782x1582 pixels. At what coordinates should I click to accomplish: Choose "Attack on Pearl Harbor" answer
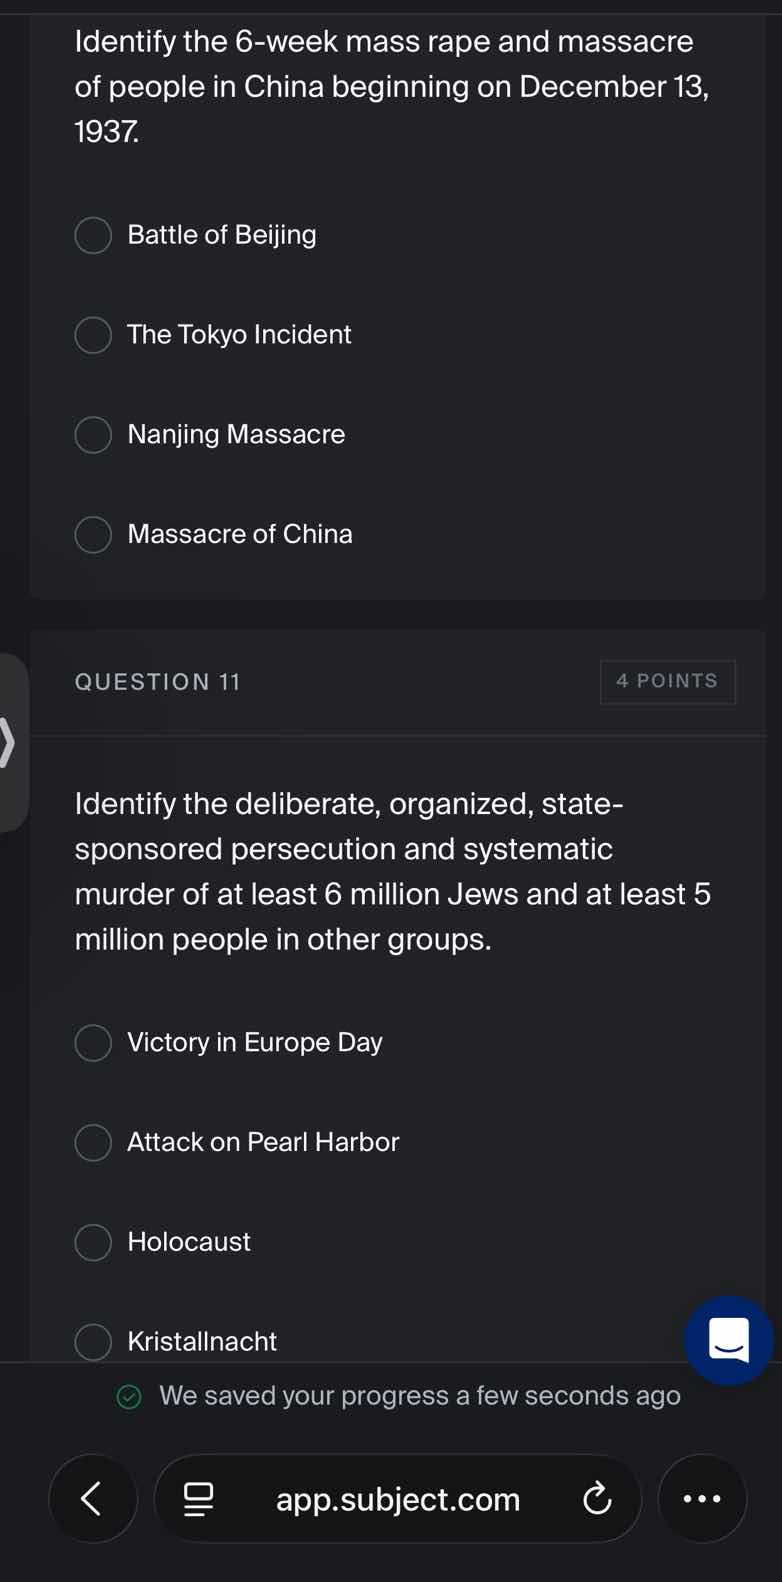[x=92, y=1141]
